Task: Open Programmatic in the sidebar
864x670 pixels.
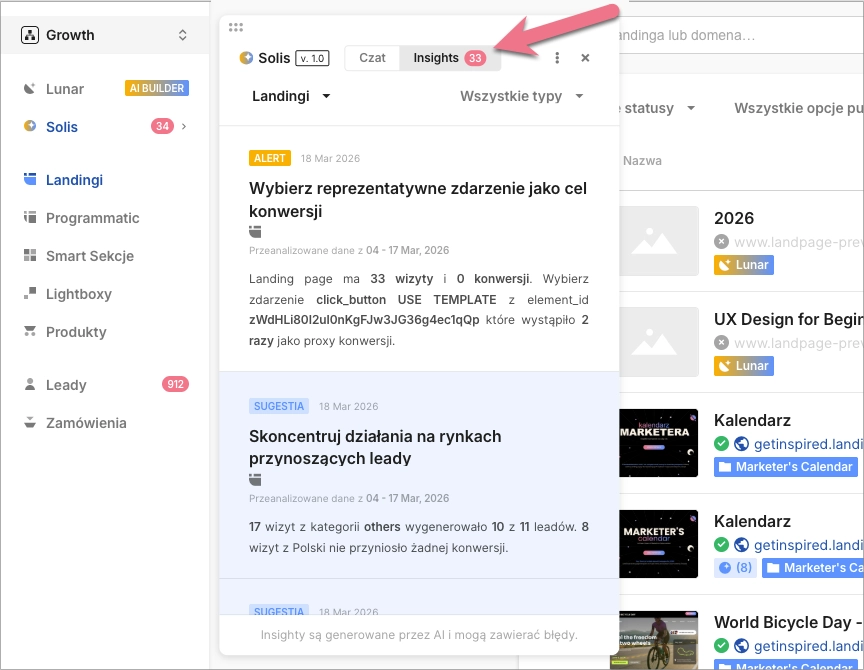Action: (x=93, y=218)
